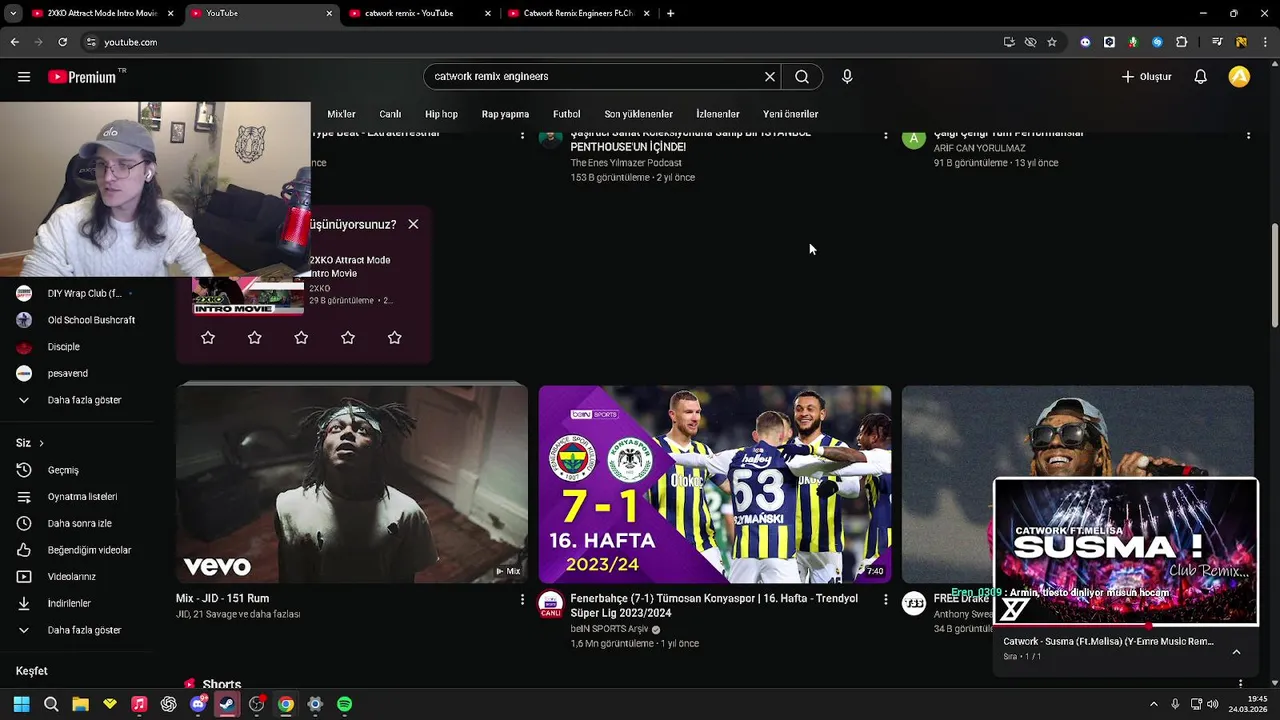Select the 'Mixler' filter chip
The image size is (1280, 720).
pos(341,114)
